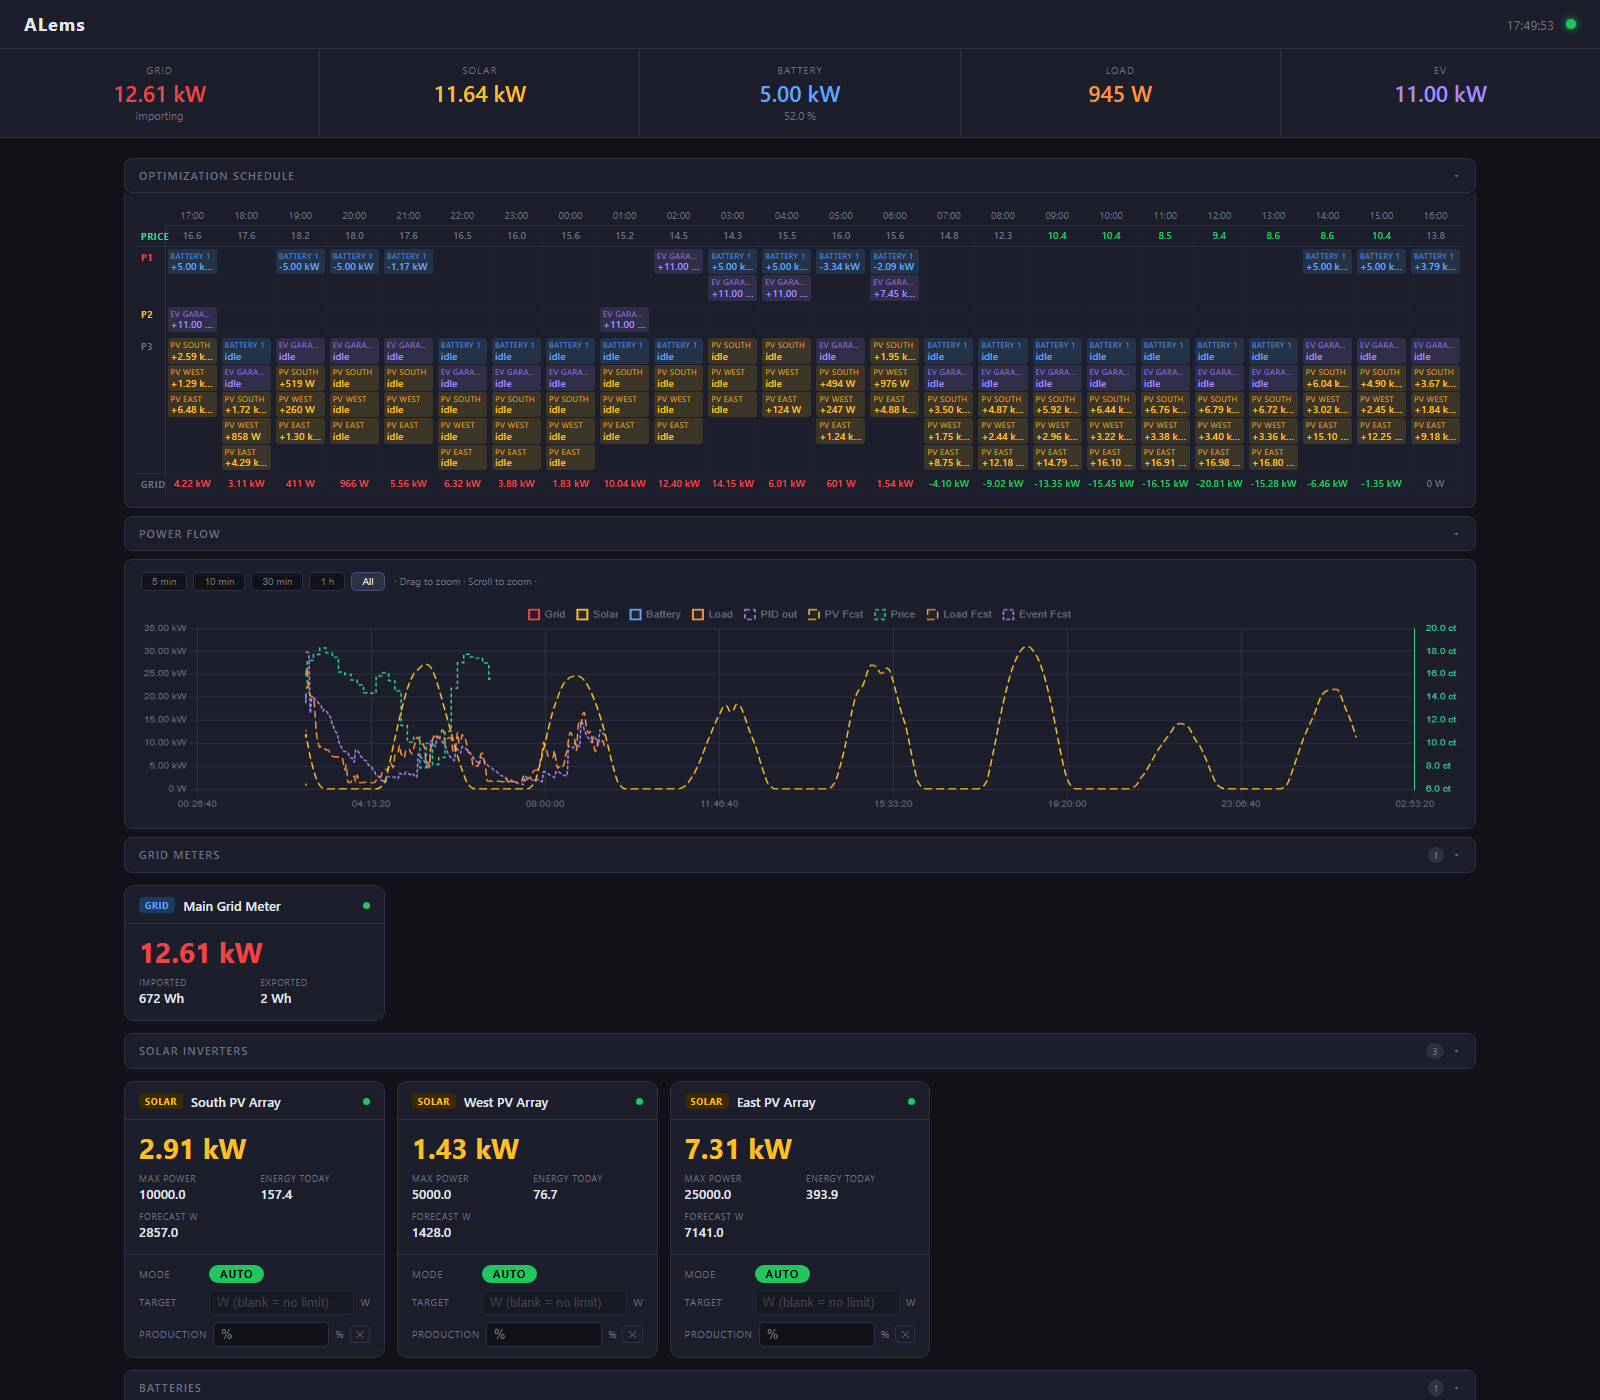Image resolution: width=1600 pixels, height=1400 pixels.
Task: Select the 1 h time range
Action: (x=328, y=582)
